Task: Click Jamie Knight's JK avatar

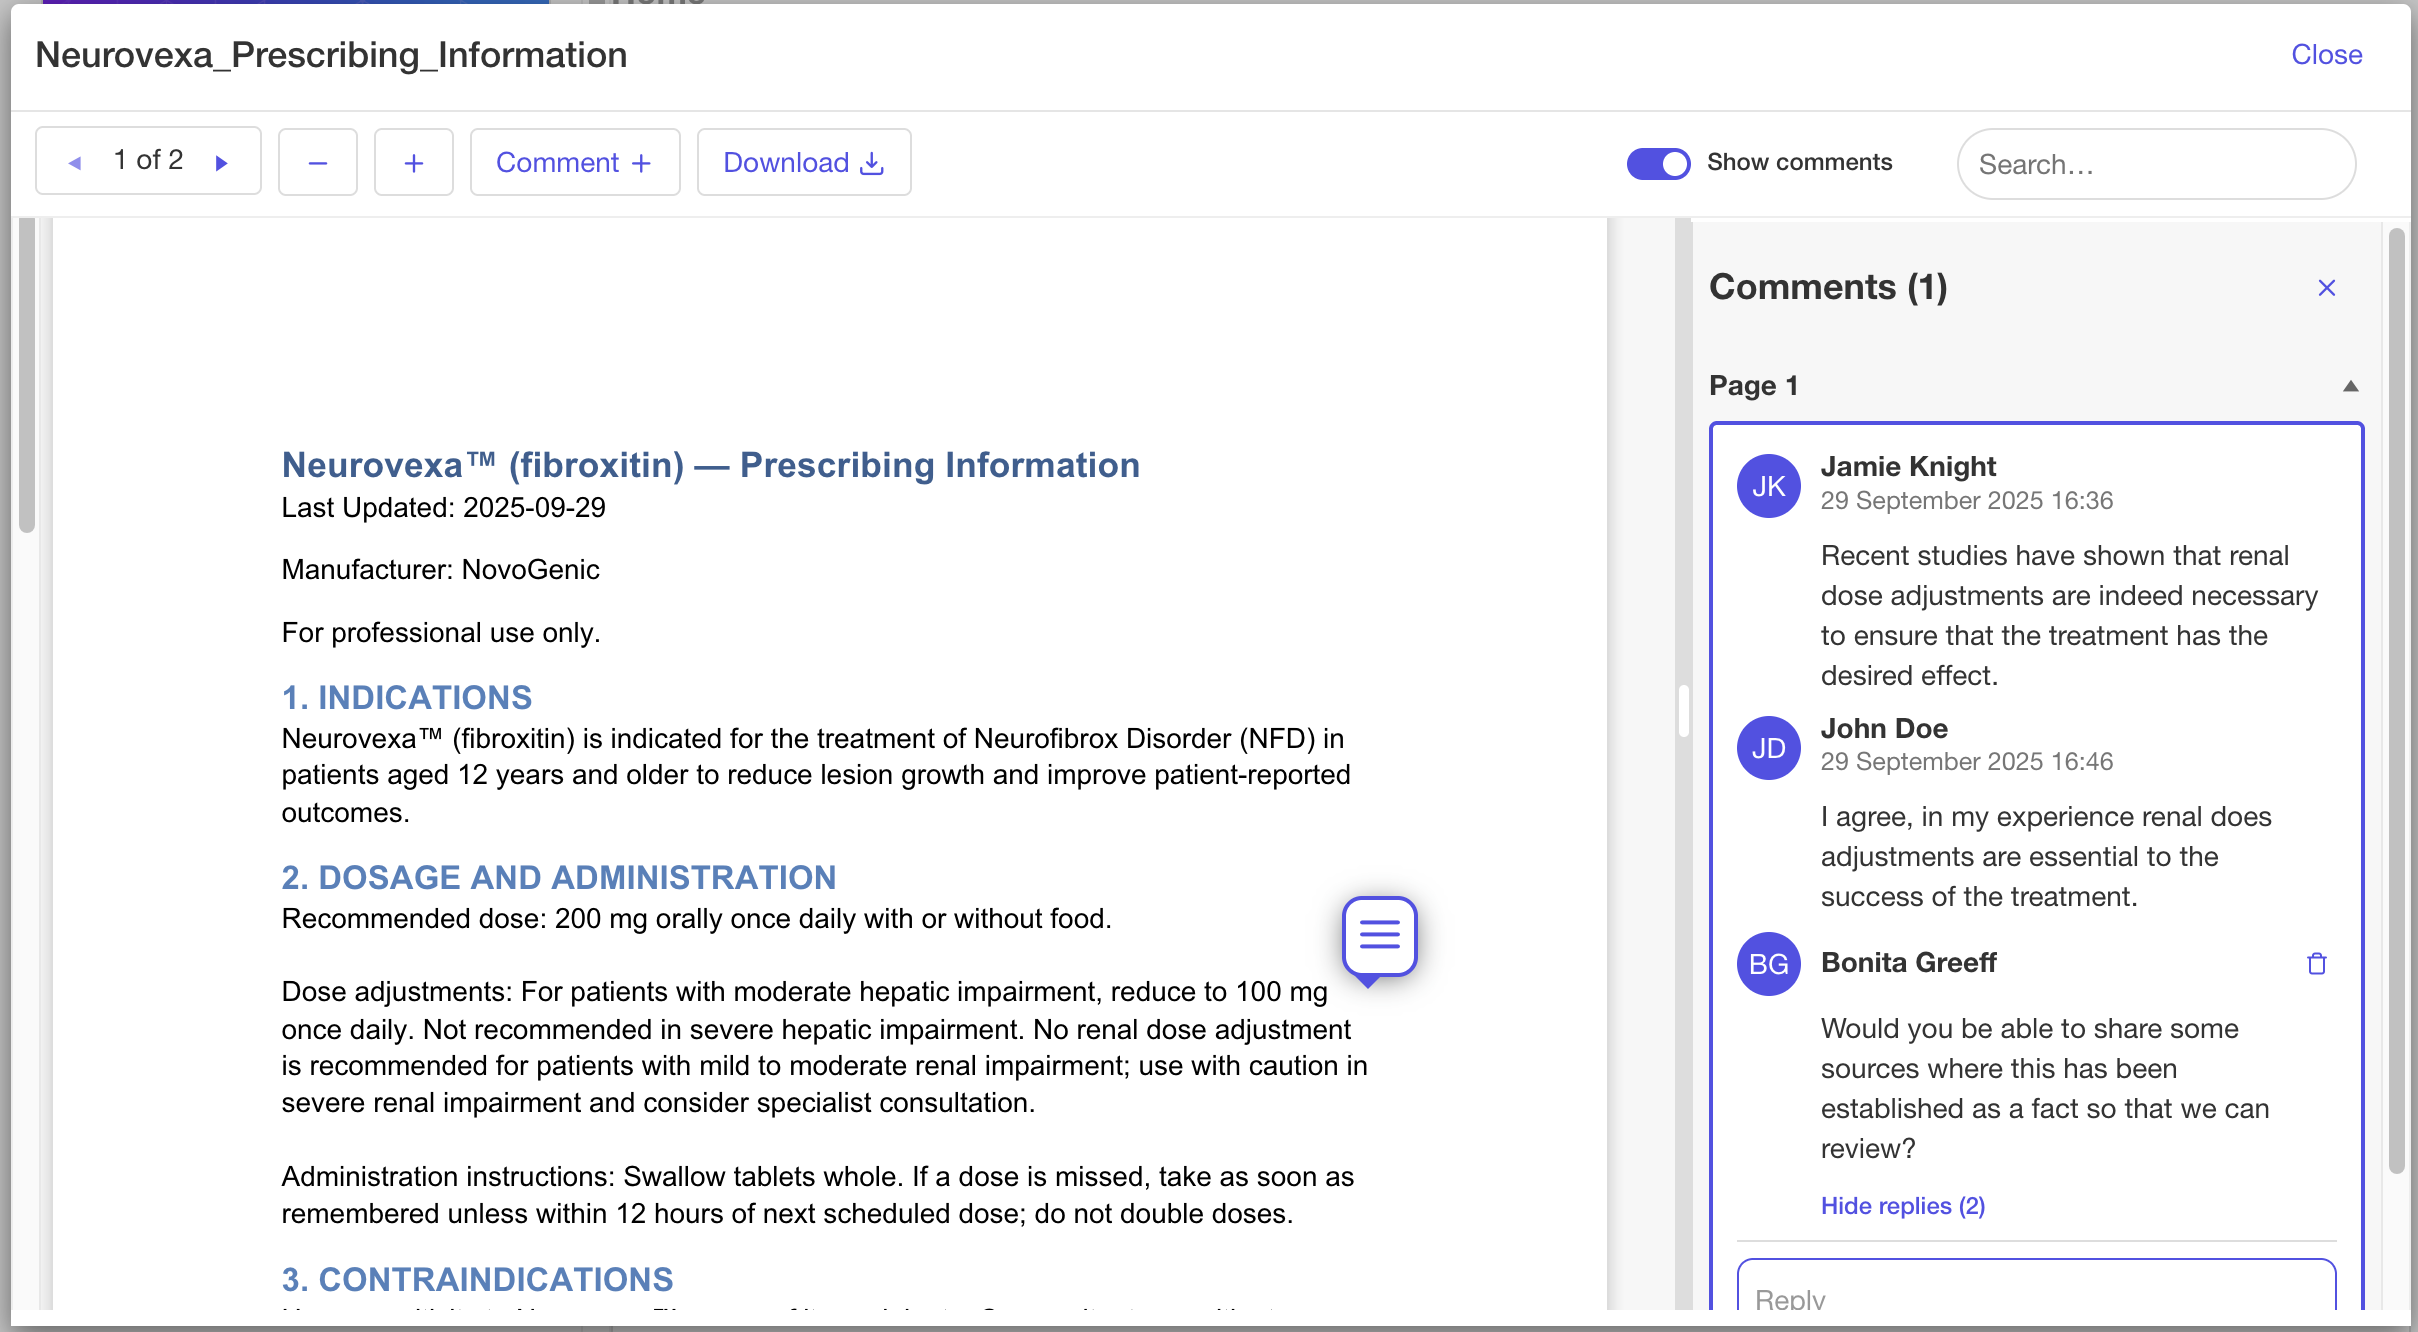Action: pos(1769,486)
